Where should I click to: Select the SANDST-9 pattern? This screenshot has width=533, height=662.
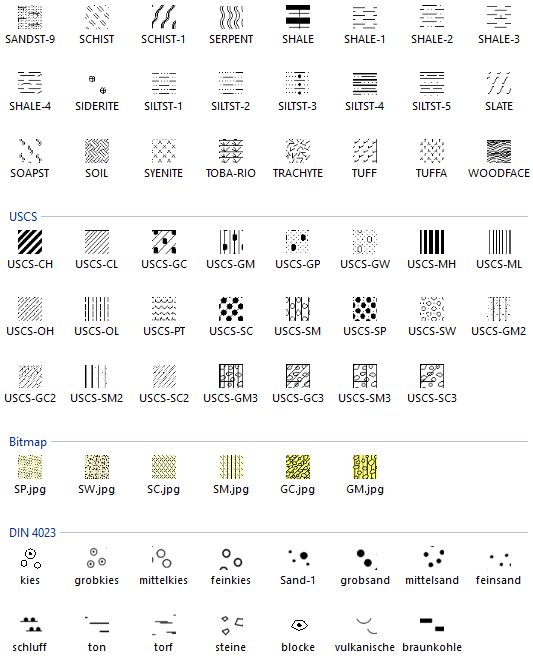(x=30, y=17)
